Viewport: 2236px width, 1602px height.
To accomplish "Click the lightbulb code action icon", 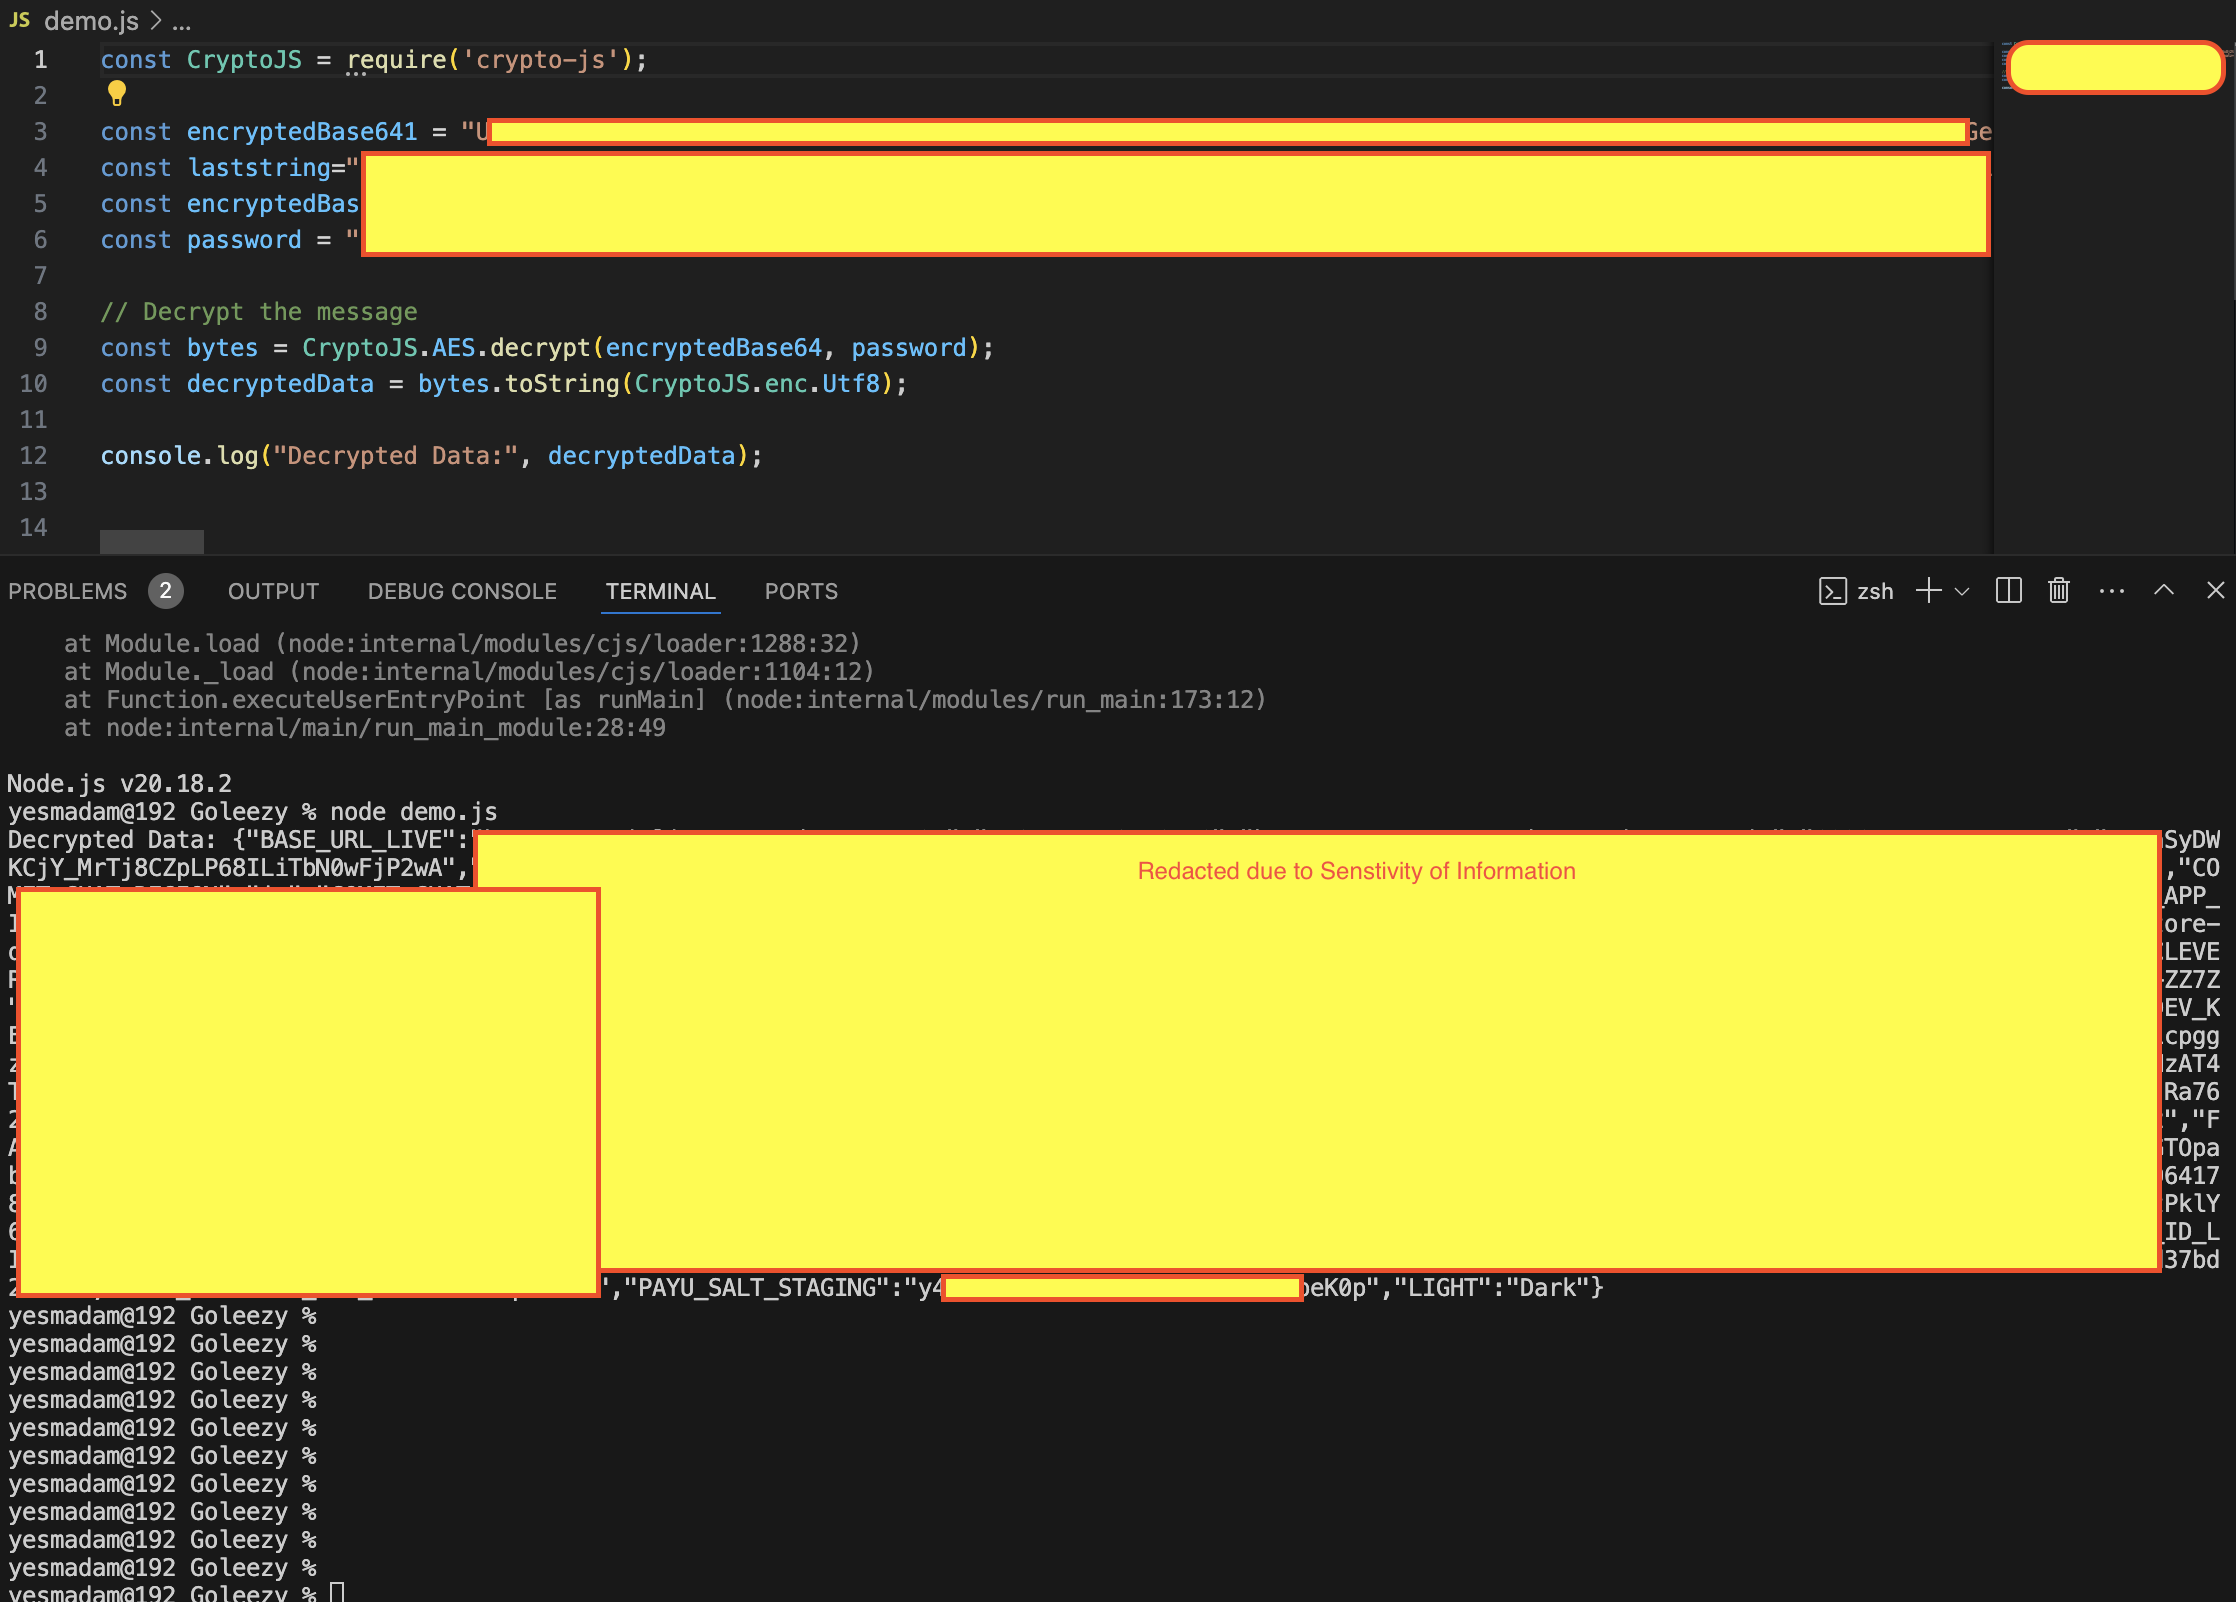I will click(117, 94).
